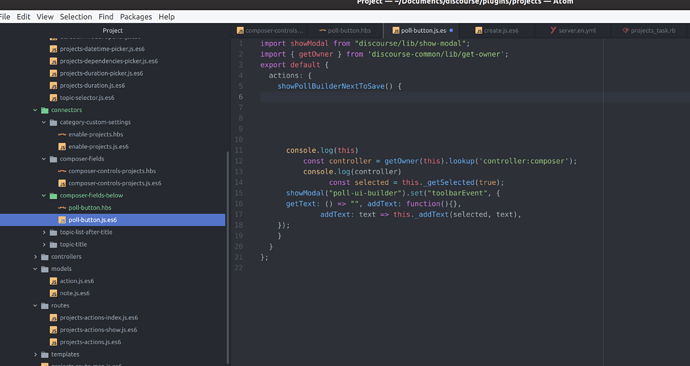This screenshot has height=366, width=690.
Task: Click the JS icon of projects-duration-picker.js.es6
Action: pos(53,73)
